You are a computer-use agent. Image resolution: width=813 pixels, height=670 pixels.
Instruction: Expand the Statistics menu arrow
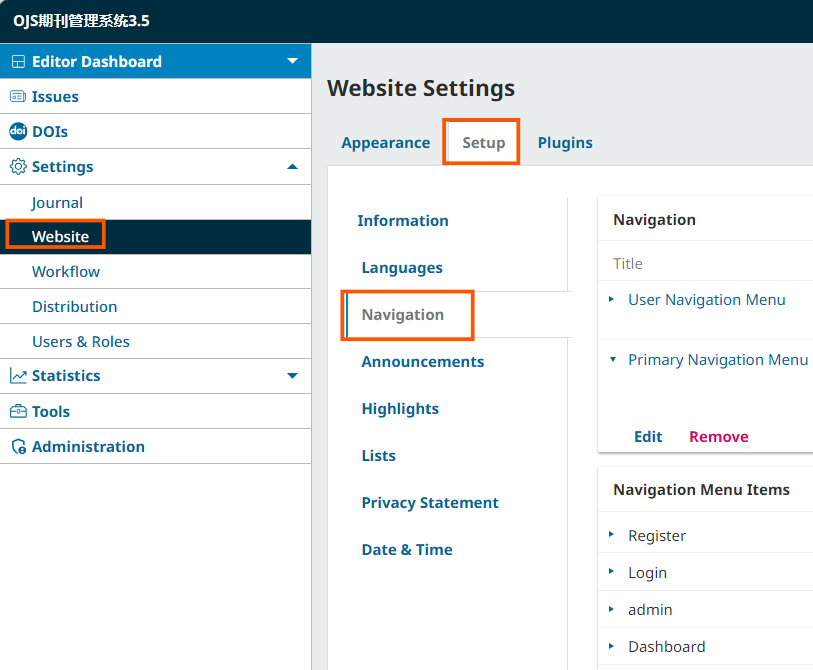(x=292, y=375)
